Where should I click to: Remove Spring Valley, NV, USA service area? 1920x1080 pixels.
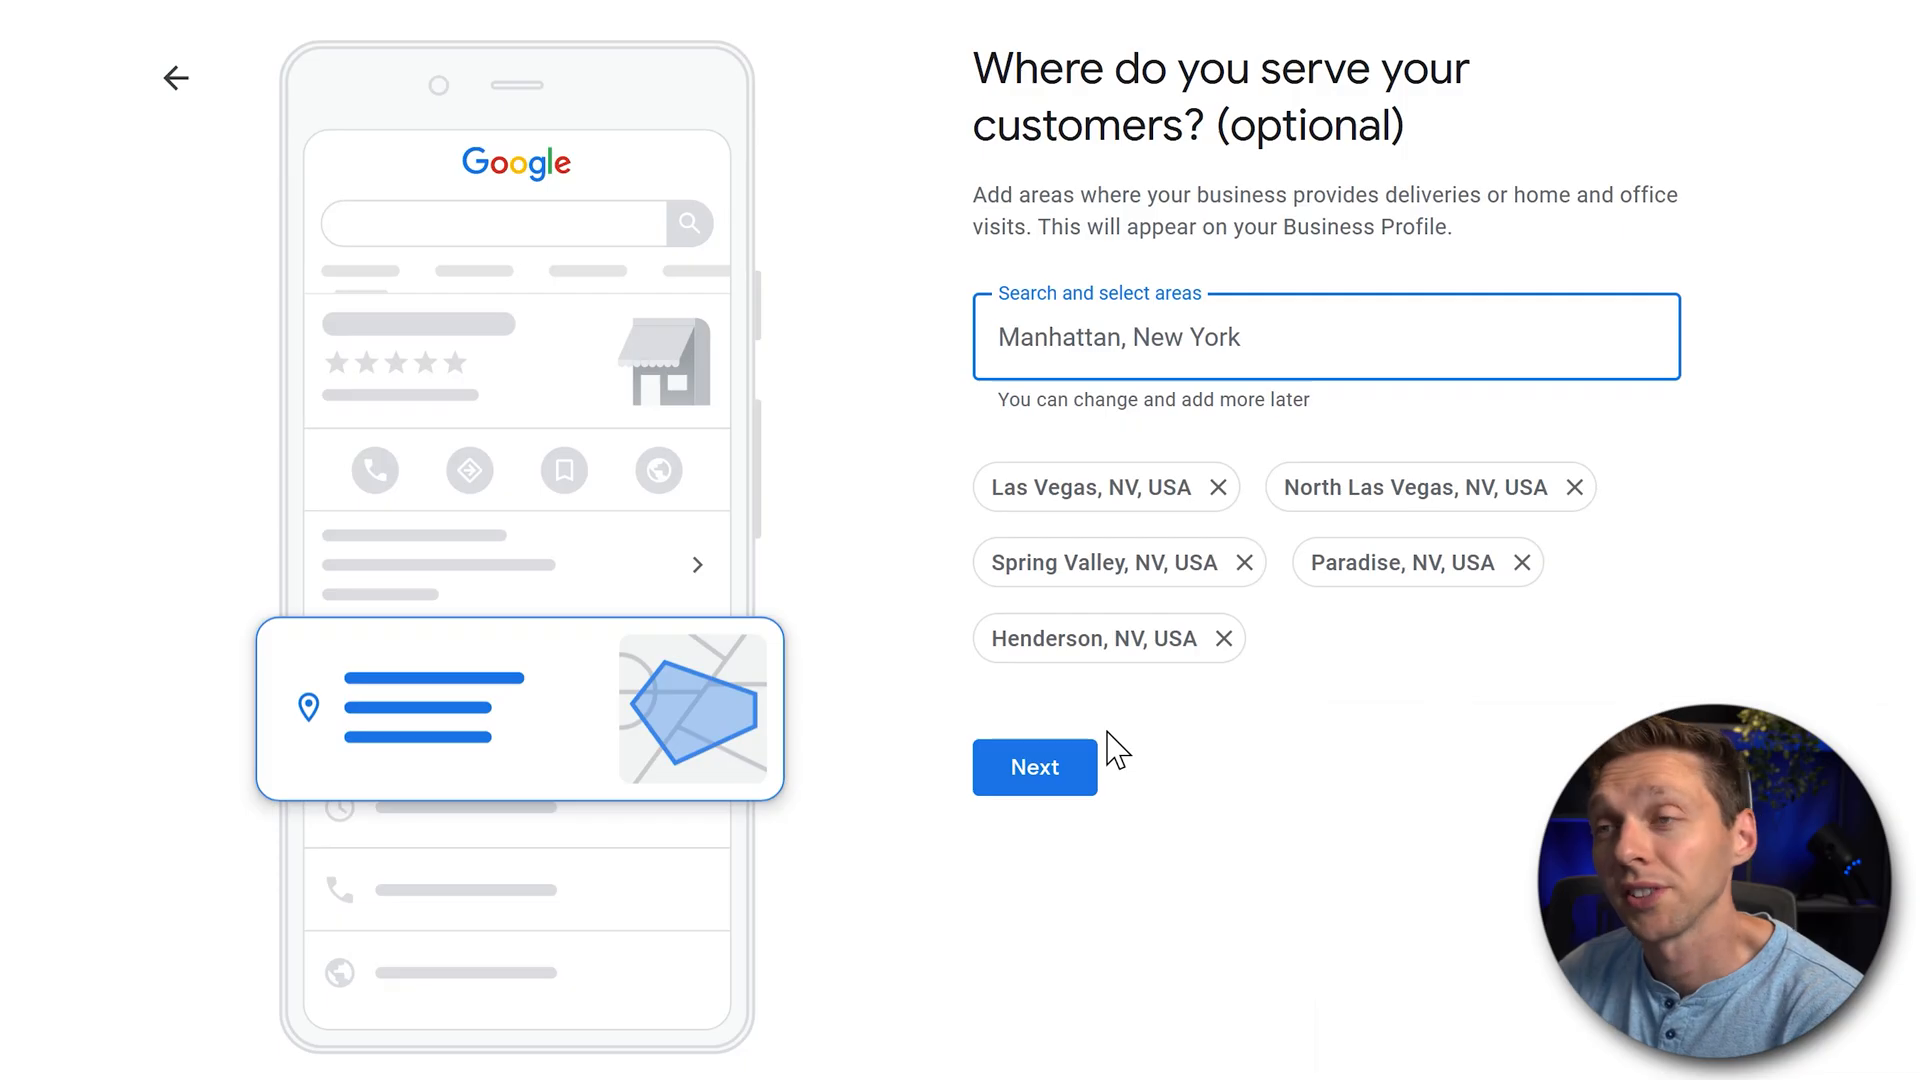tap(1245, 563)
